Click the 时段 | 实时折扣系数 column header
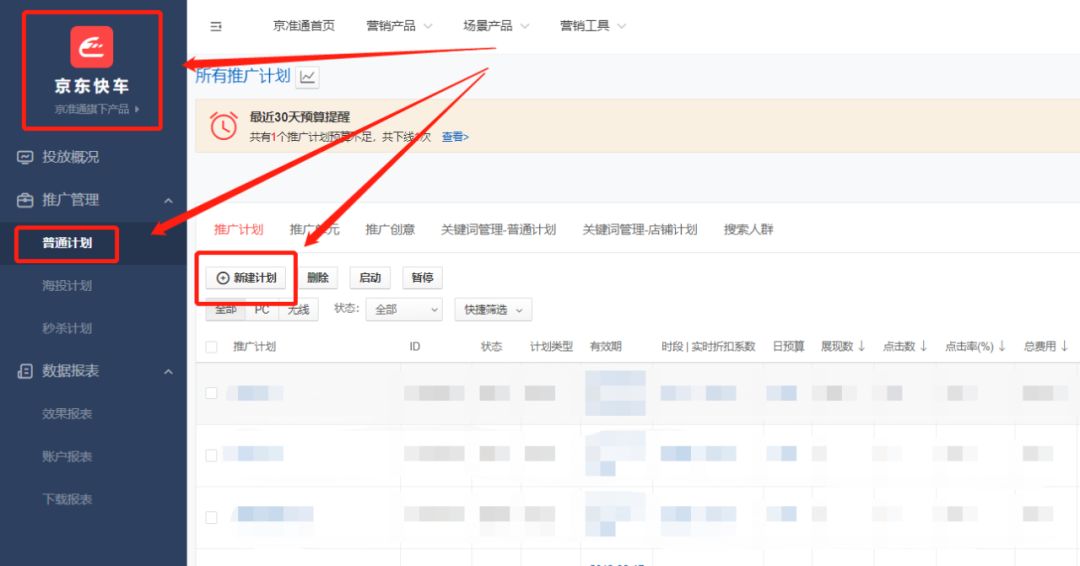 point(708,346)
